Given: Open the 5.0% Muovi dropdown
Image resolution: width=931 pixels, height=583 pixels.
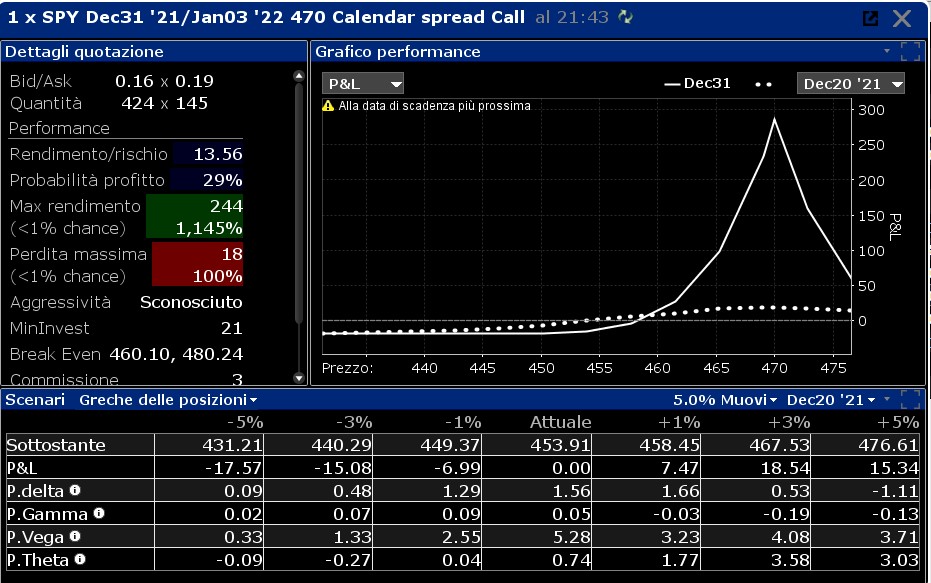Looking at the screenshot, I should pos(725,400).
